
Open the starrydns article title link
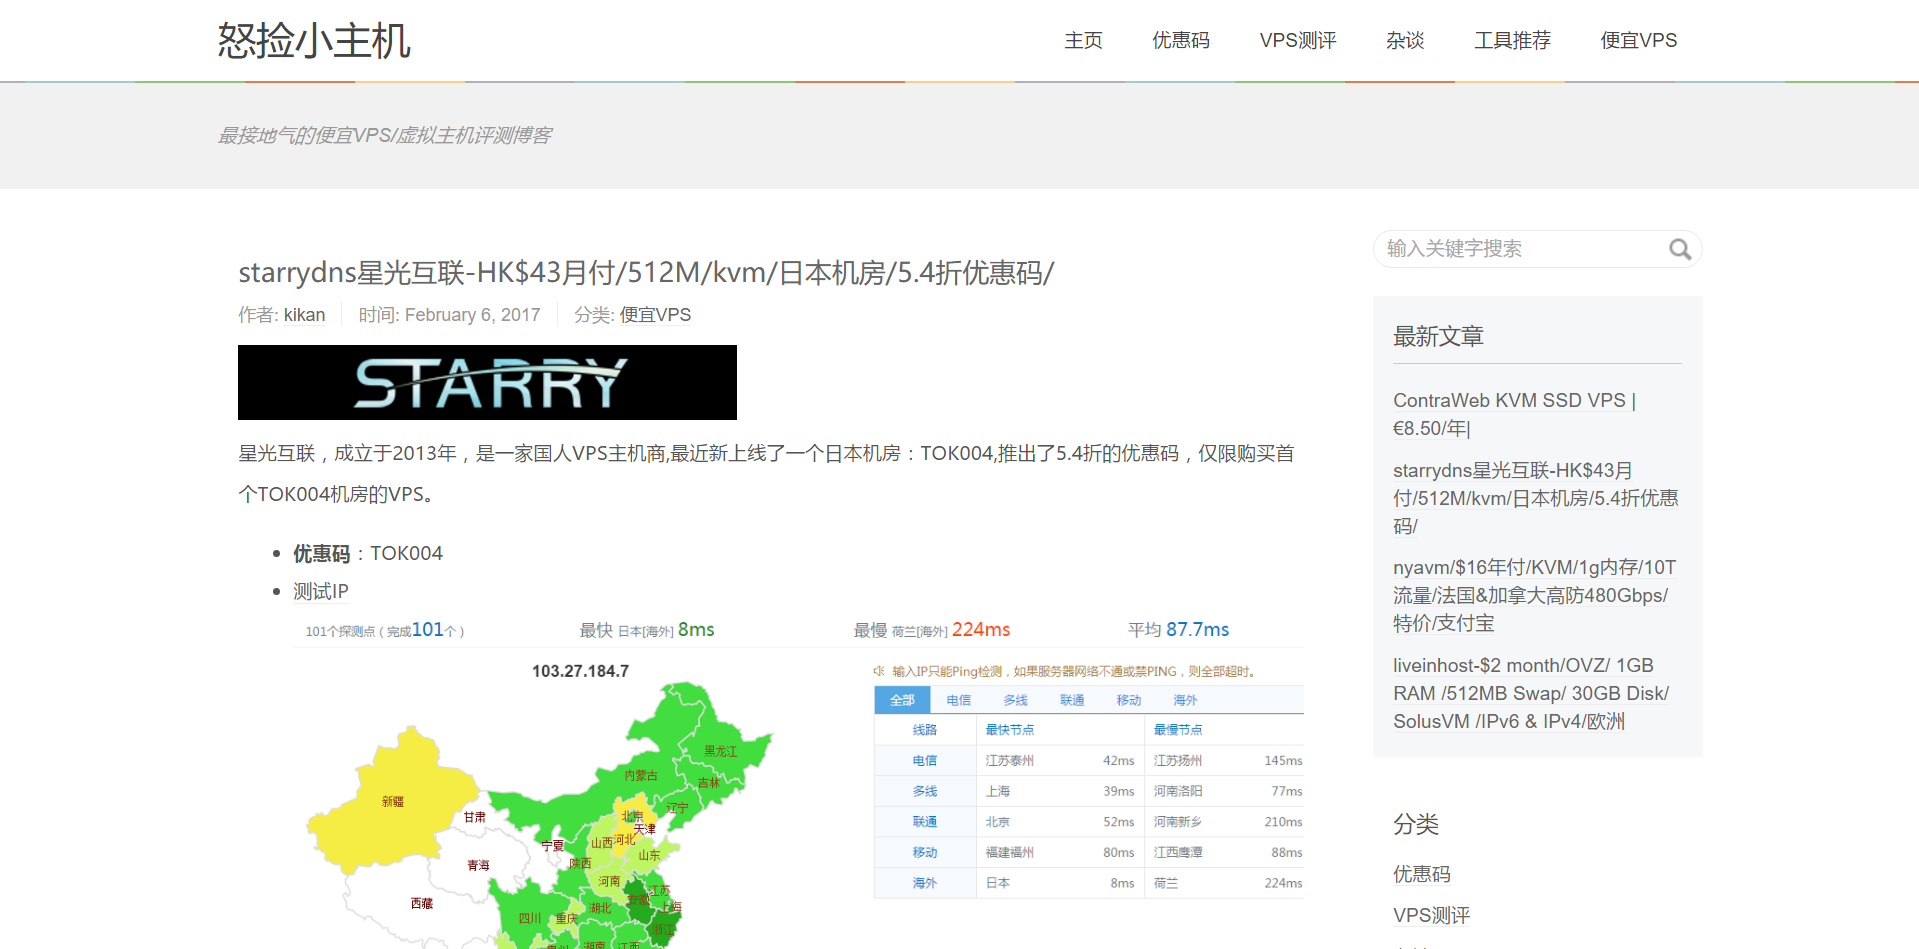646,272
